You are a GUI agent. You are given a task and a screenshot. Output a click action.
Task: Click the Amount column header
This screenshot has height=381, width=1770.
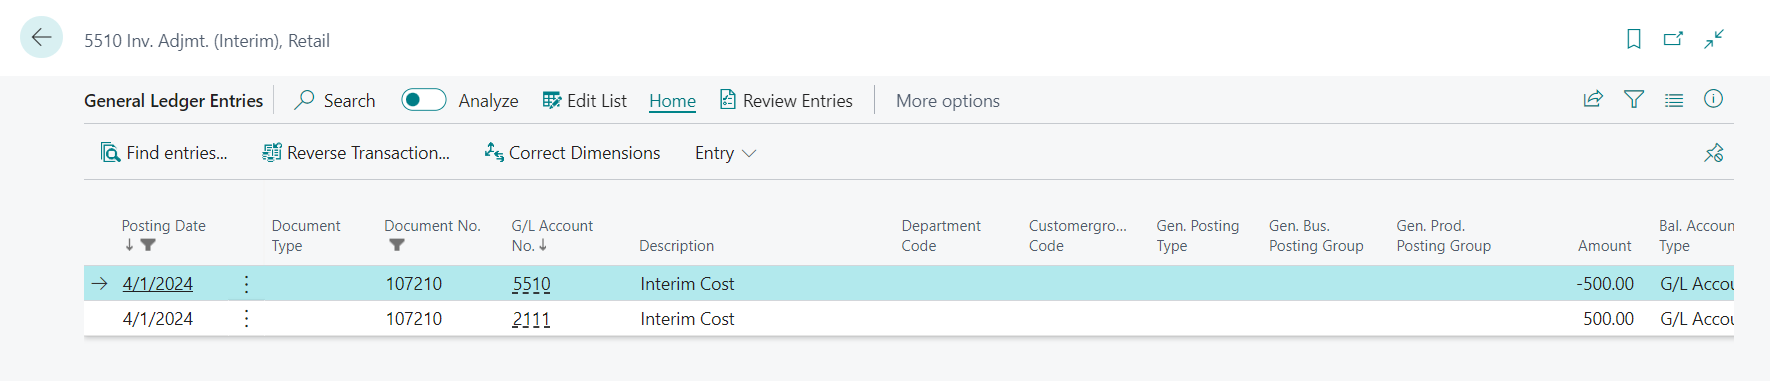1604,246
